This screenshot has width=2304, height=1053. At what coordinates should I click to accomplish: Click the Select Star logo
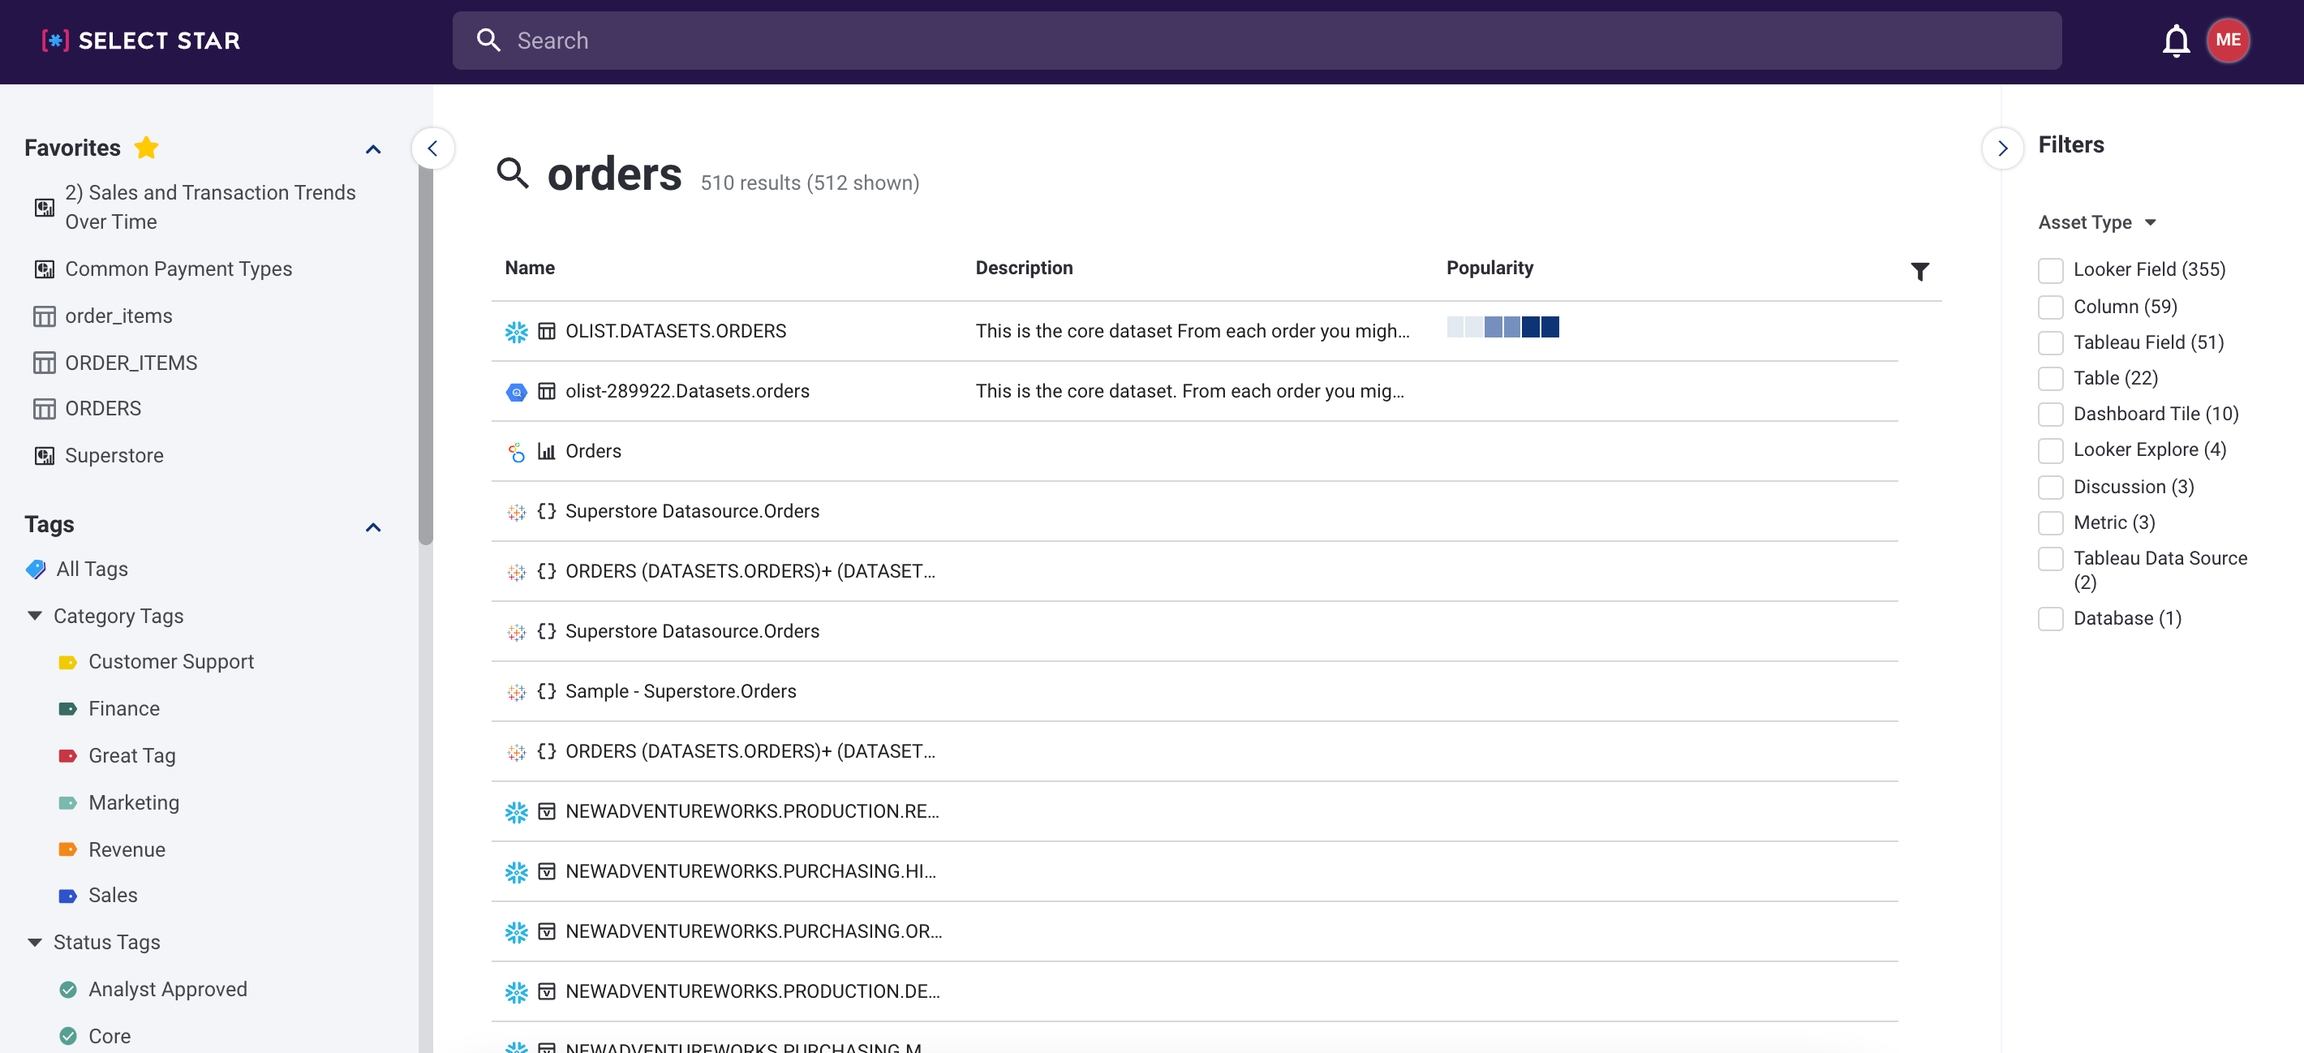point(141,41)
